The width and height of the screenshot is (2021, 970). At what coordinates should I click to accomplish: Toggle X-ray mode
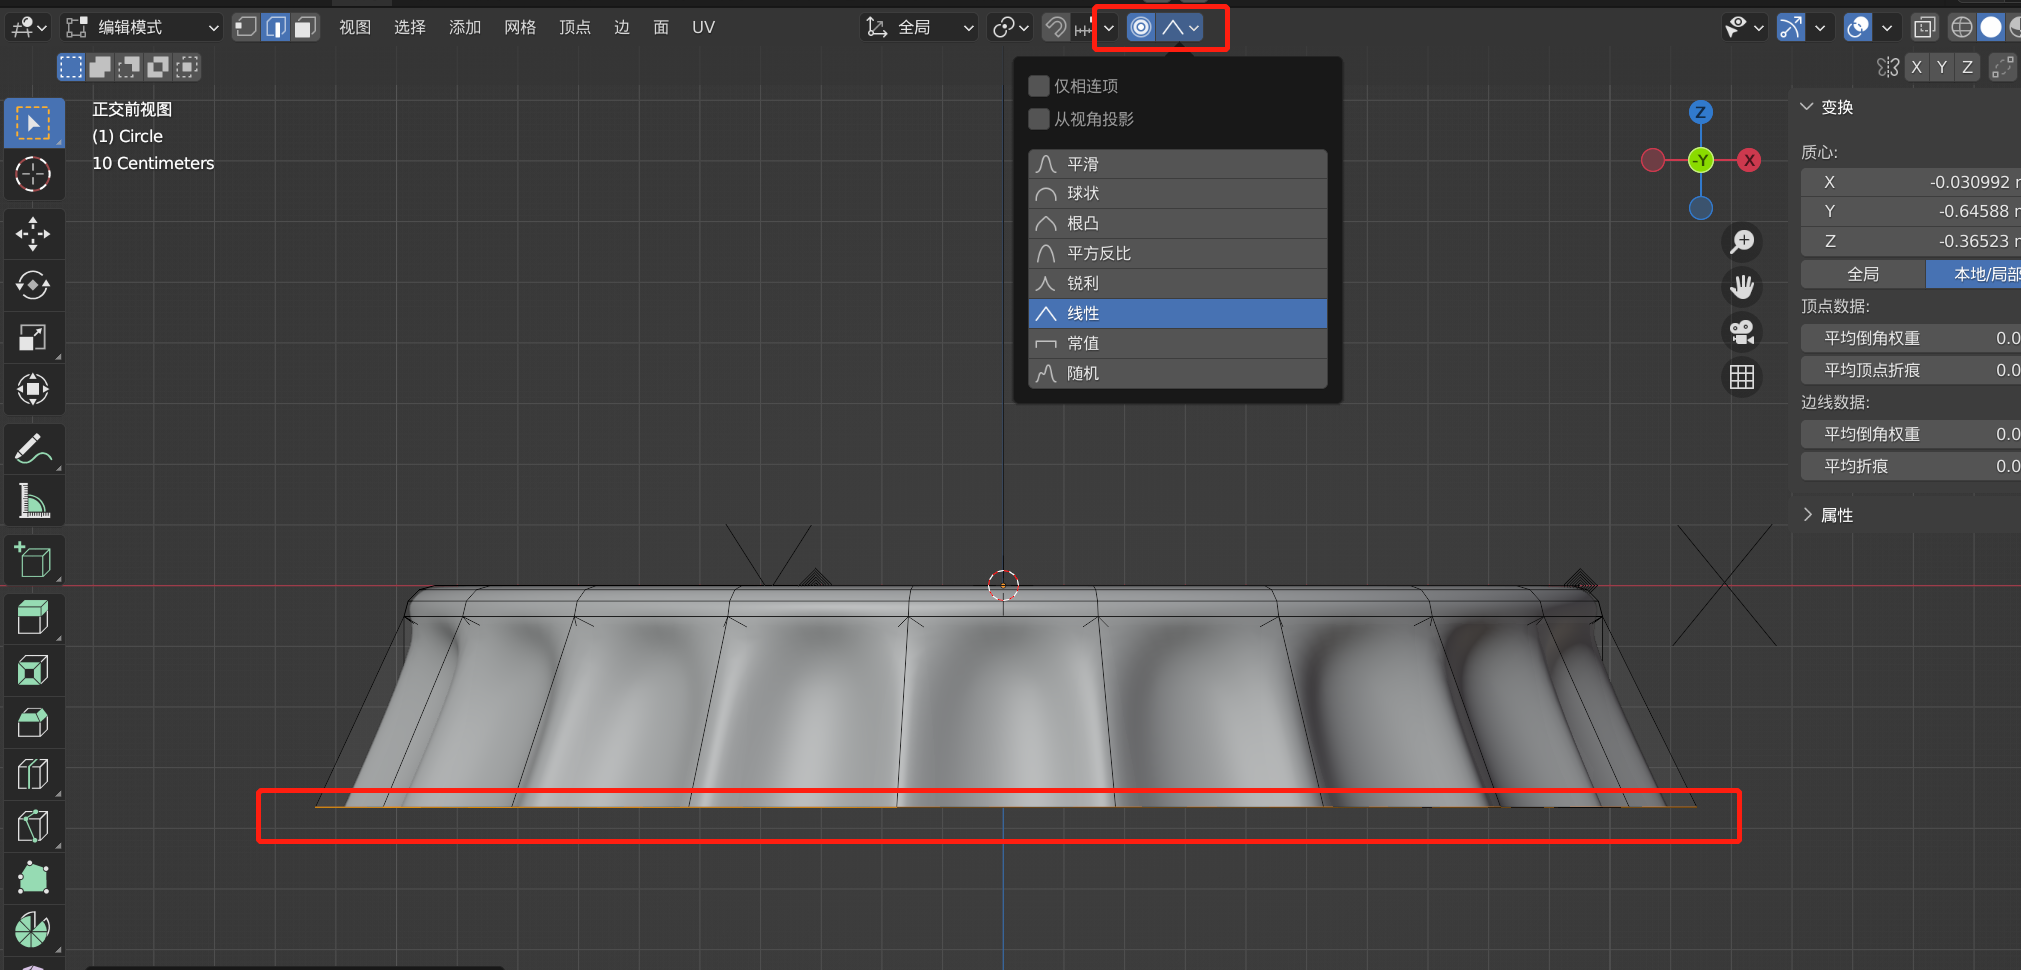(x=1924, y=27)
